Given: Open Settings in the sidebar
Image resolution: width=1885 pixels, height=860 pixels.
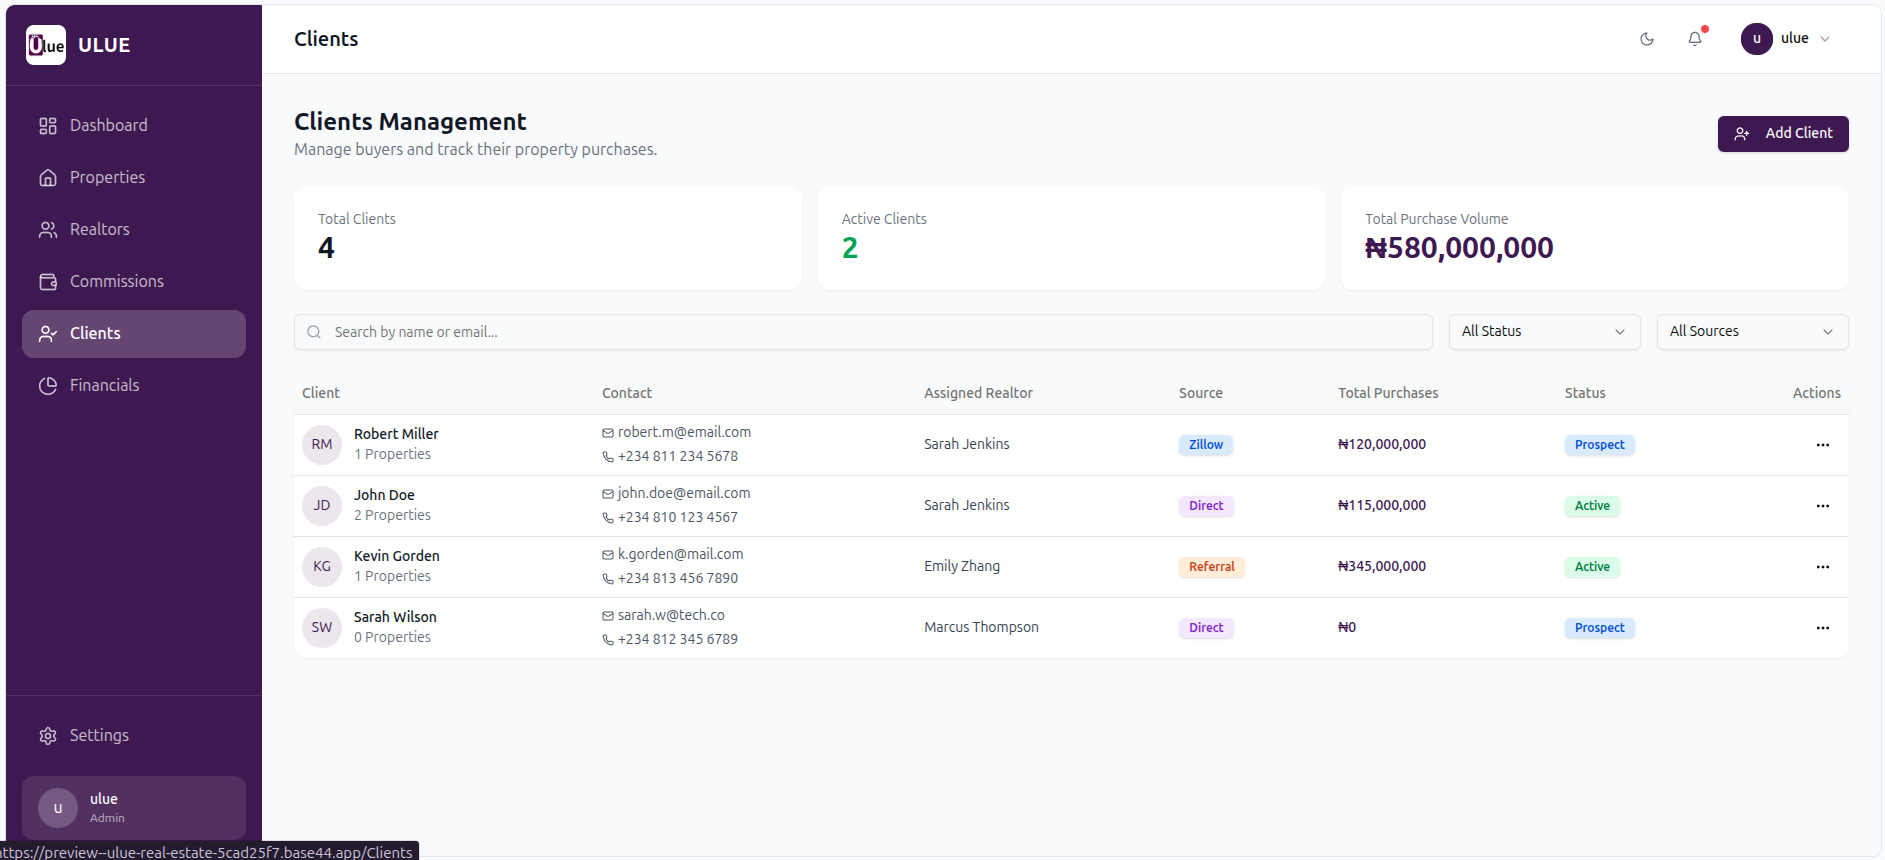Looking at the screenshot, I should point(98,736).
